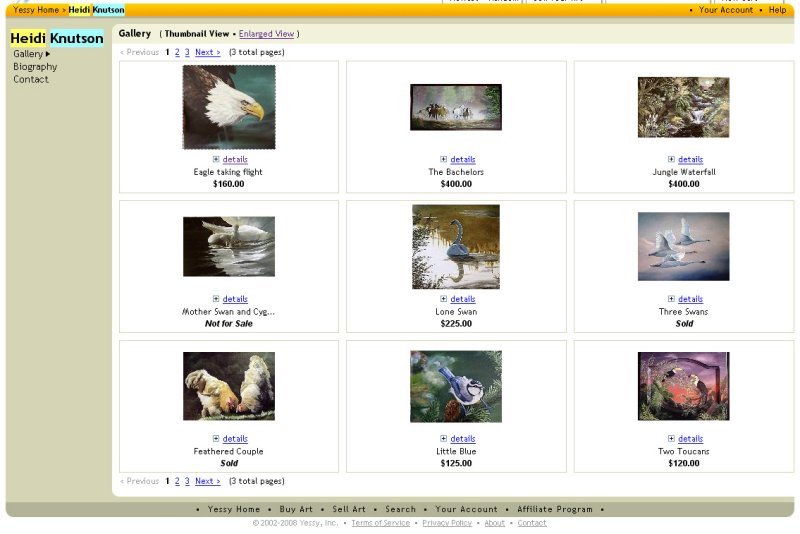The width and height of the screenshot is (800, 534).
Task: Click Yessy Home in the footer bar
Action: pos(234,509)
